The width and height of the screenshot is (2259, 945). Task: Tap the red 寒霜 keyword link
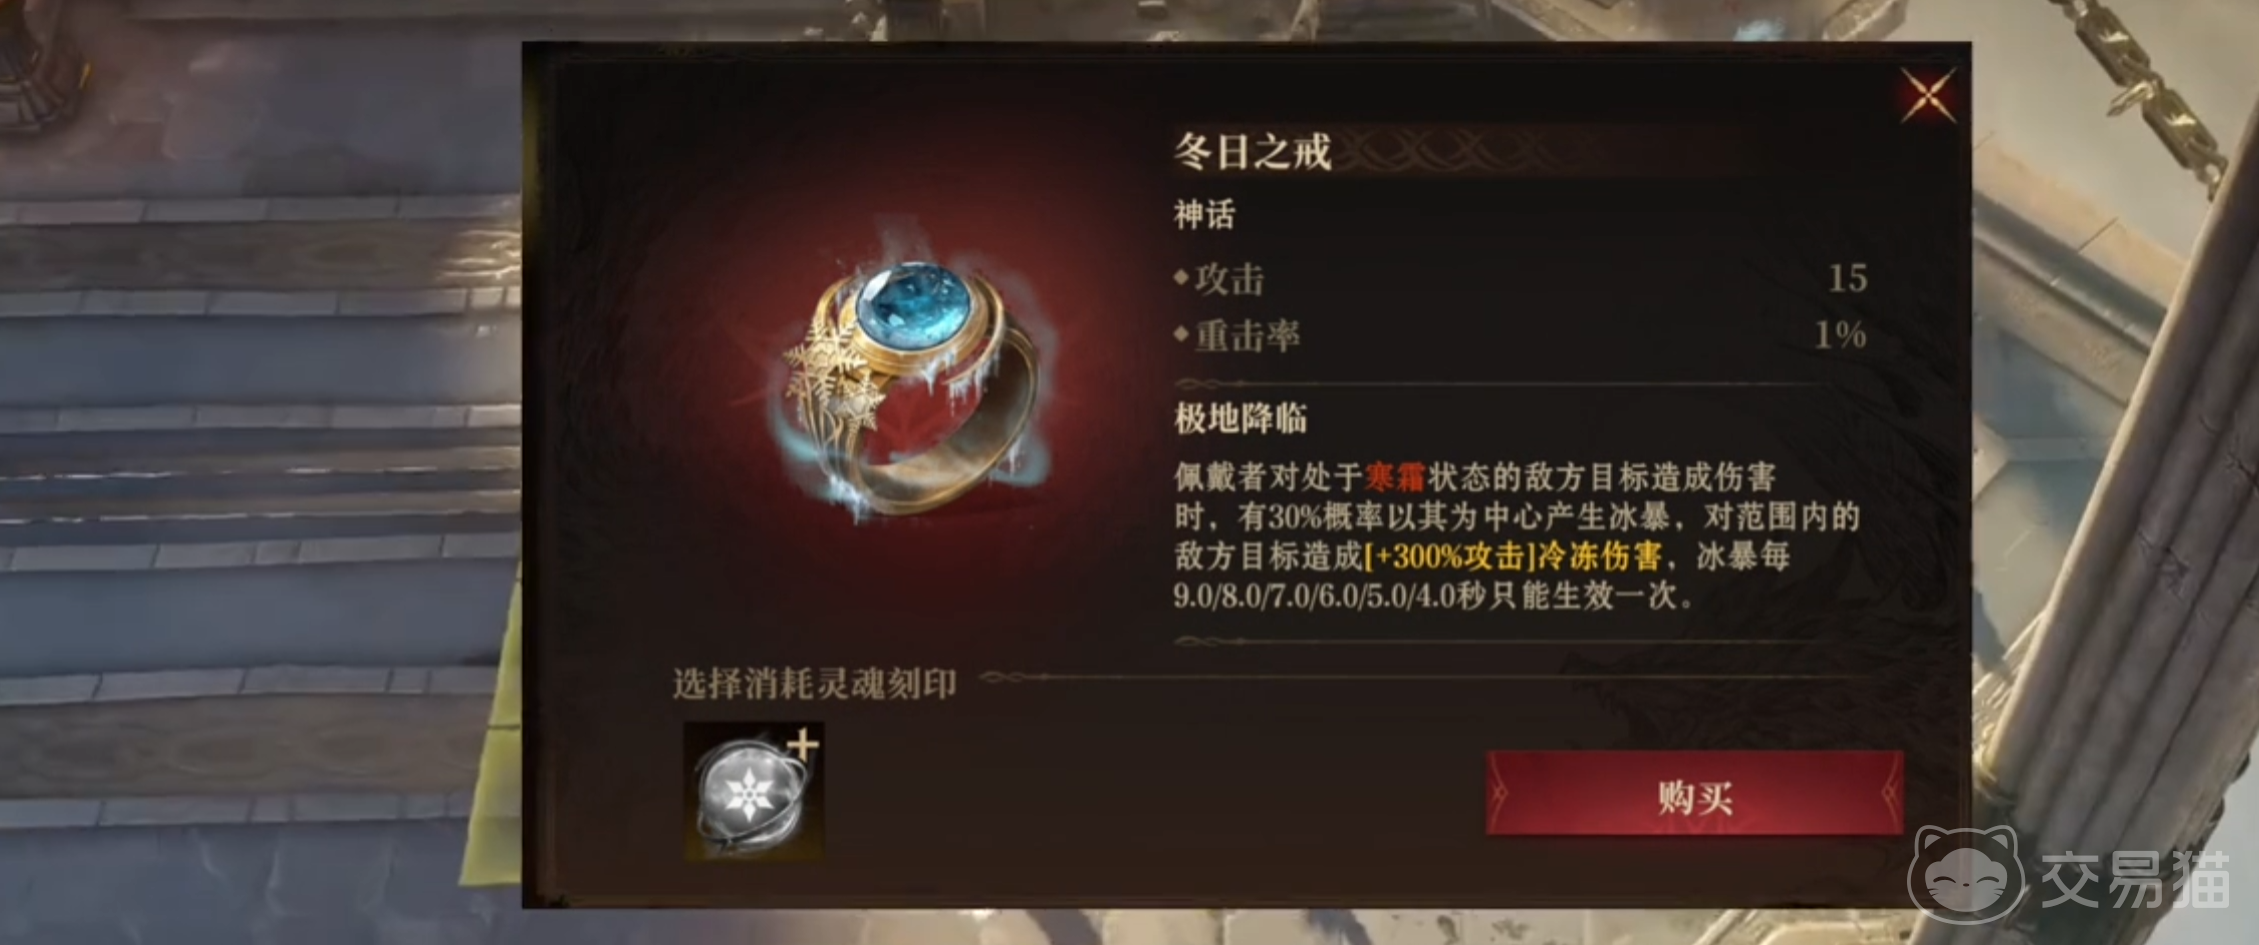(x=1395, y=478)
